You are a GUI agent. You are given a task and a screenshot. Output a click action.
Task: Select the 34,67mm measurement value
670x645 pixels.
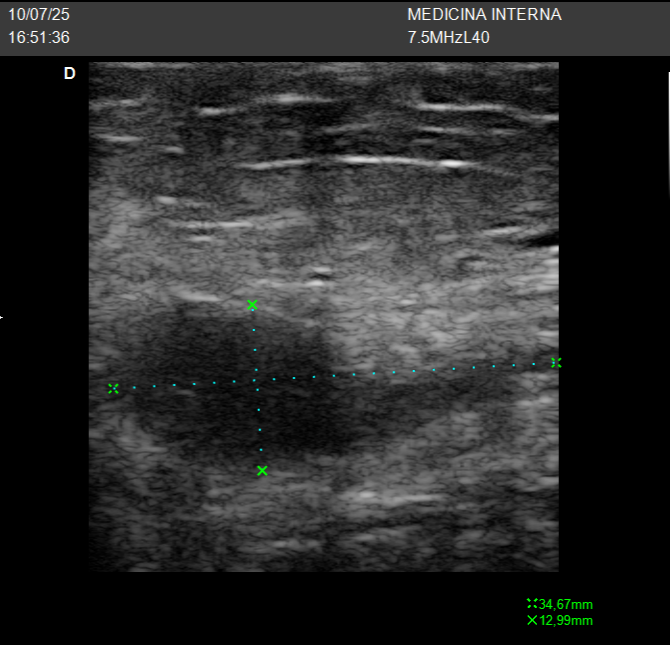tap(566, 604)
